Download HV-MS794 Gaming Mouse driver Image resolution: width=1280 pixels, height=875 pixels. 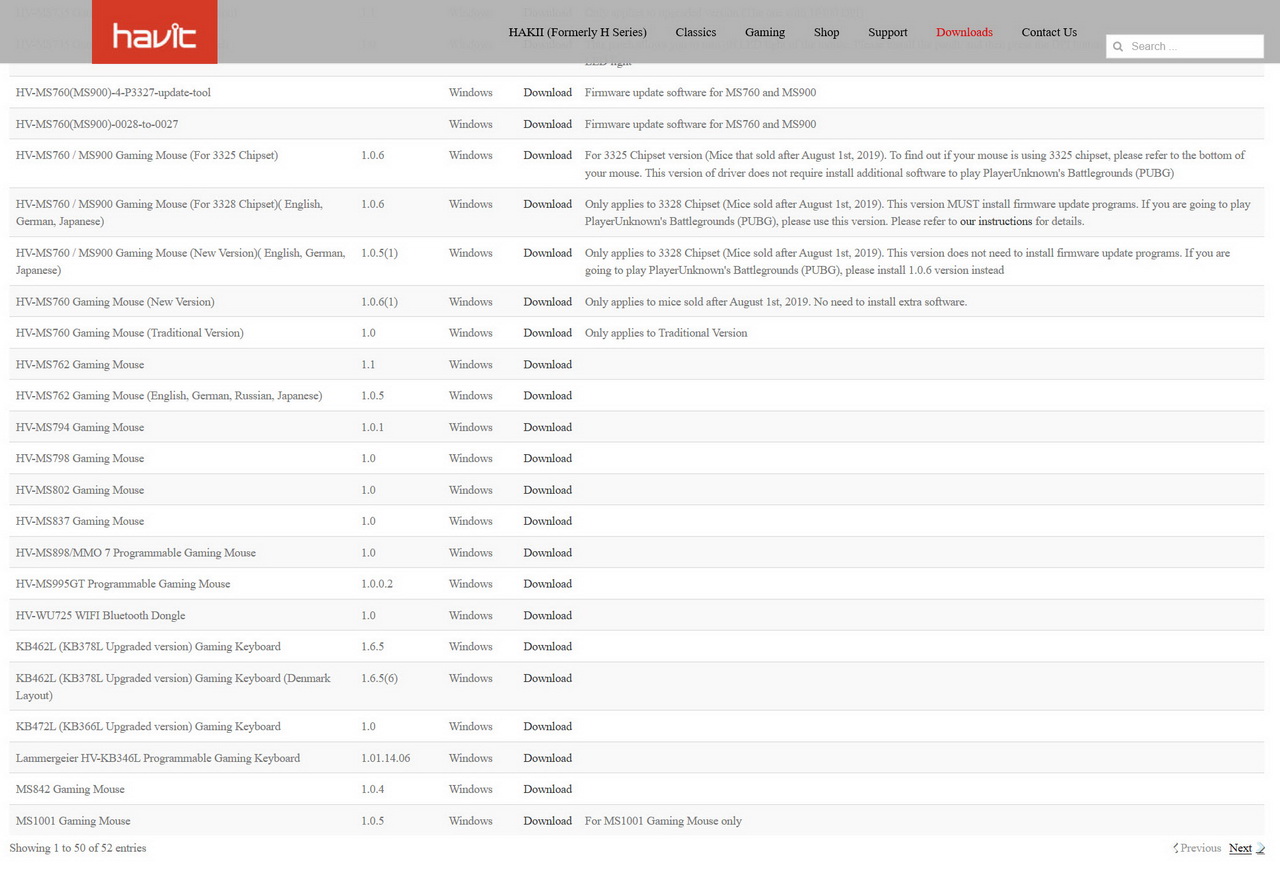(x=547, y=427)
